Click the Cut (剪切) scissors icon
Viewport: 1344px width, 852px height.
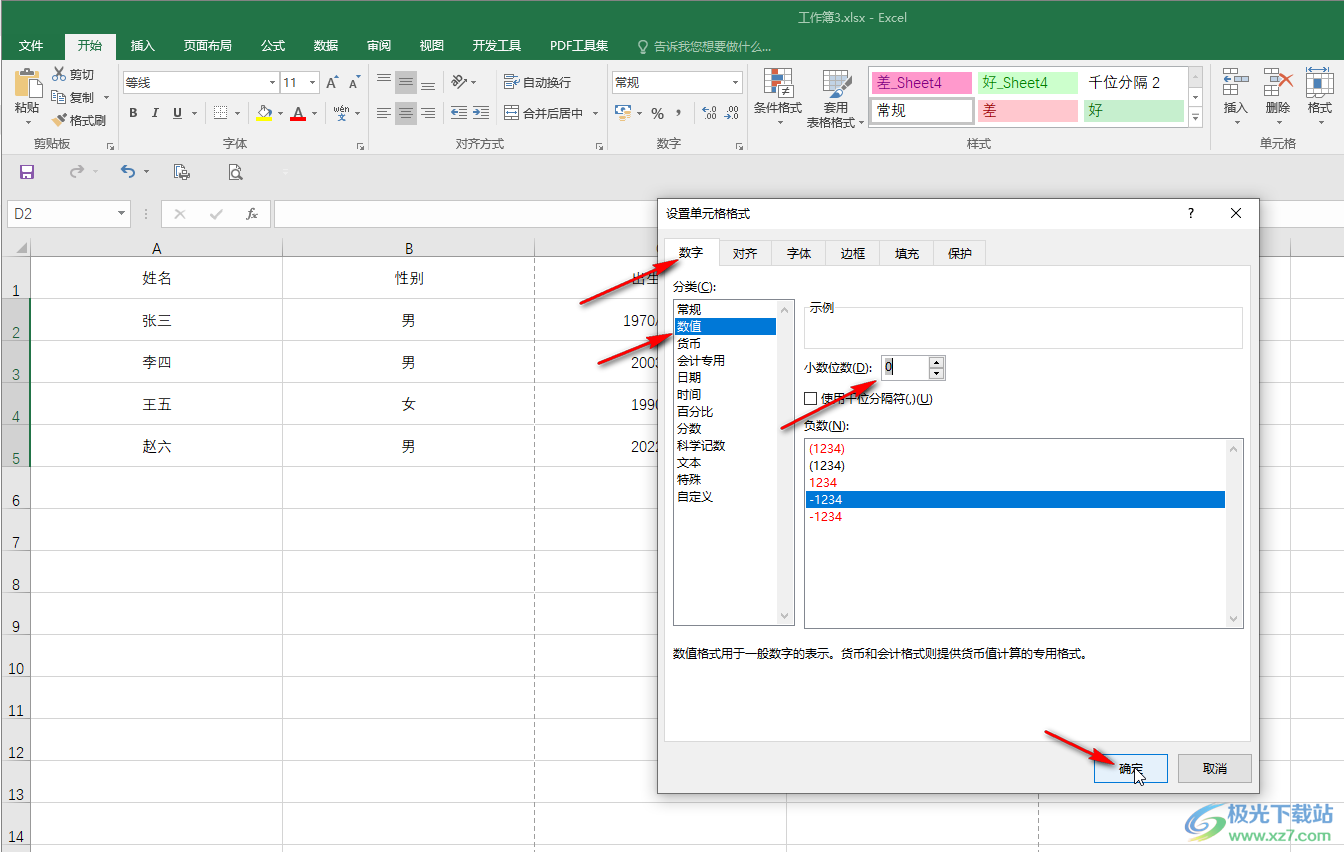(59, 74)
